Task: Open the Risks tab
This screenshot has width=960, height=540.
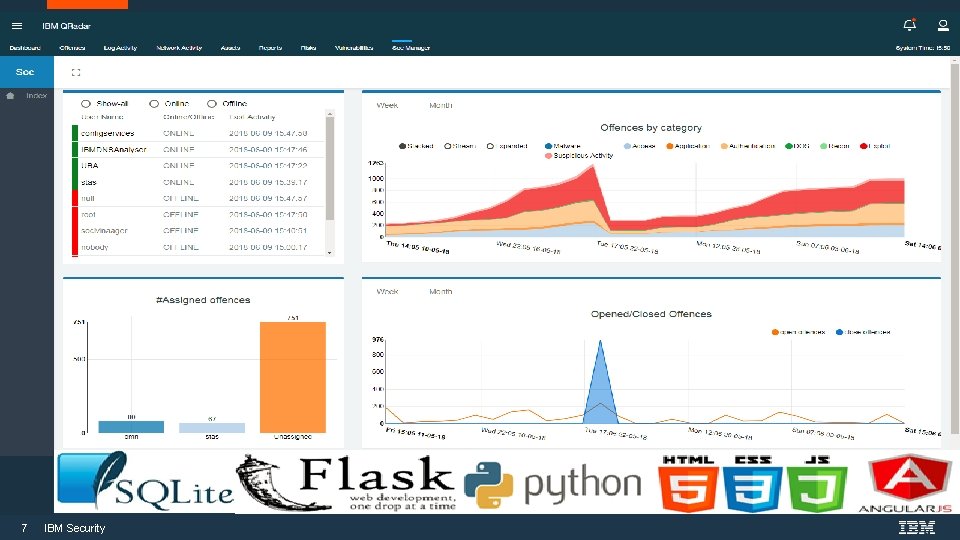Action: (x=309, y=48)
